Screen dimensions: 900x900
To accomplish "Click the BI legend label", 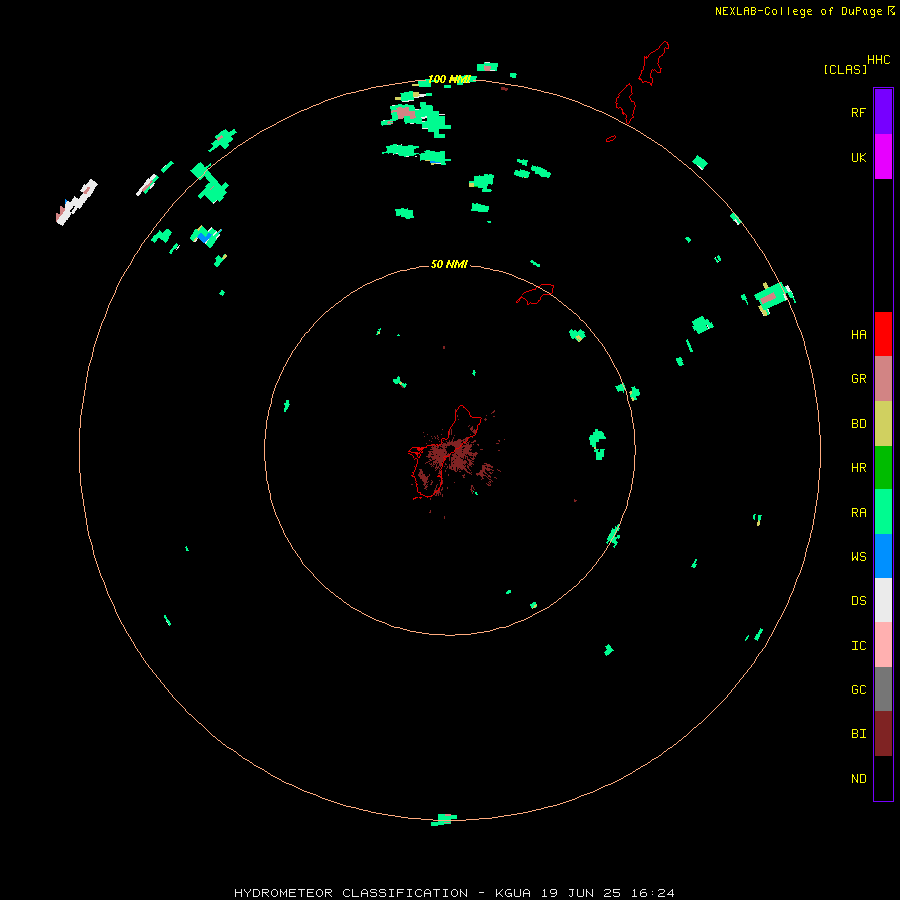I will point(858,734).
